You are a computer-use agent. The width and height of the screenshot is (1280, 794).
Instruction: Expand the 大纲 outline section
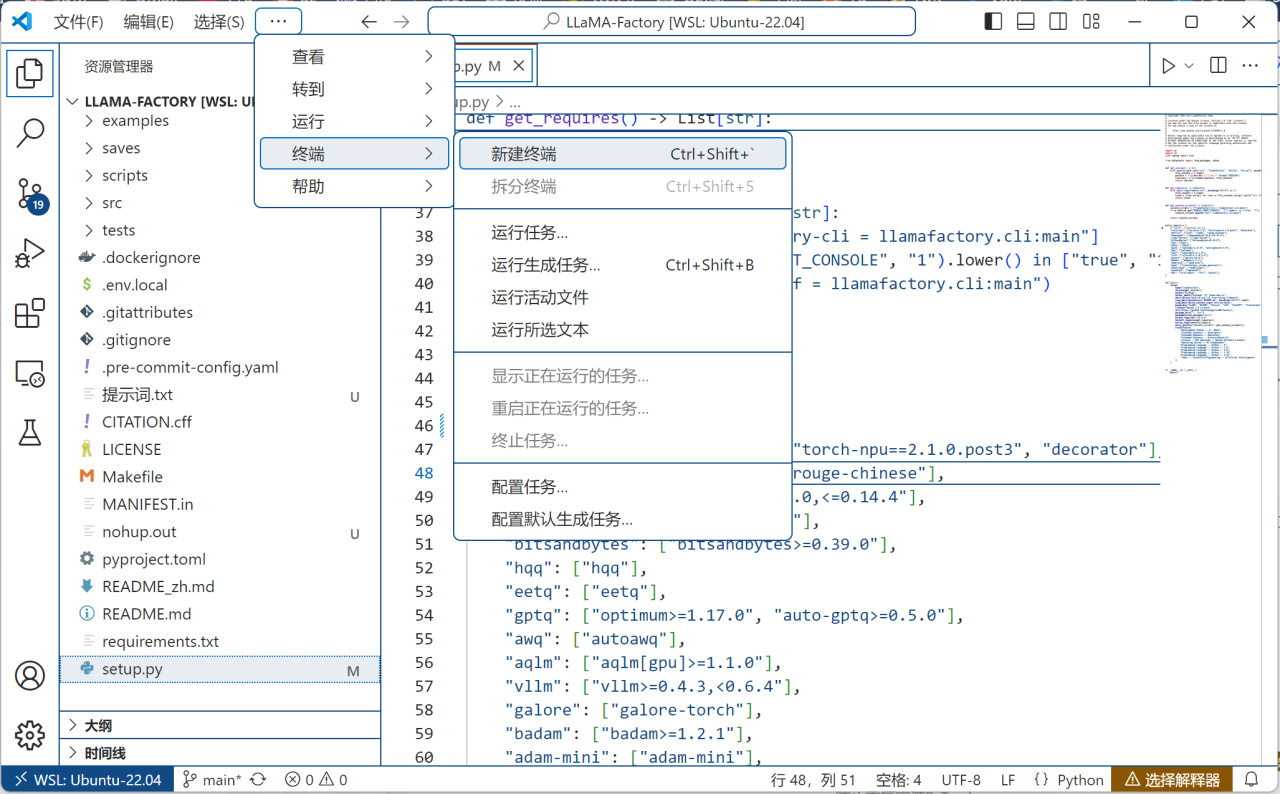pyautogui.click(x=220, y=725)
